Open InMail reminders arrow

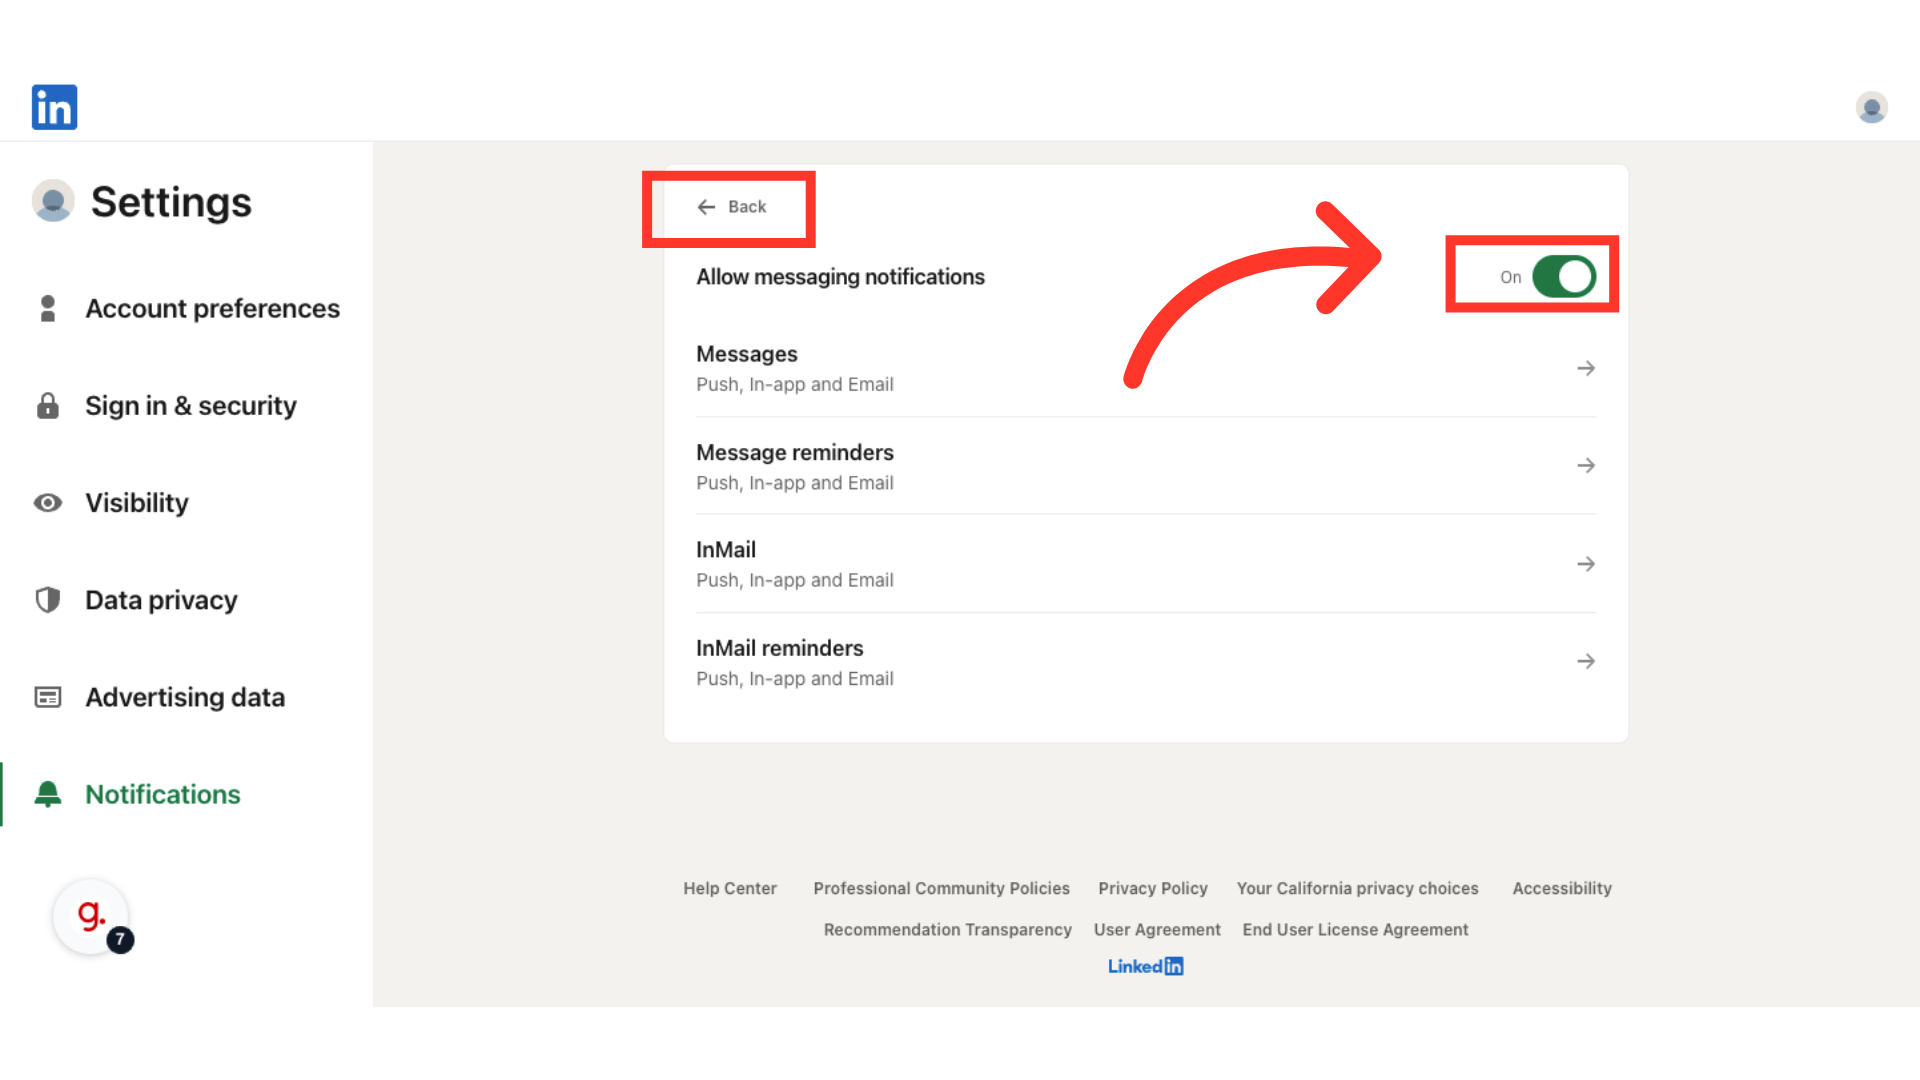tap(1585, 661)
